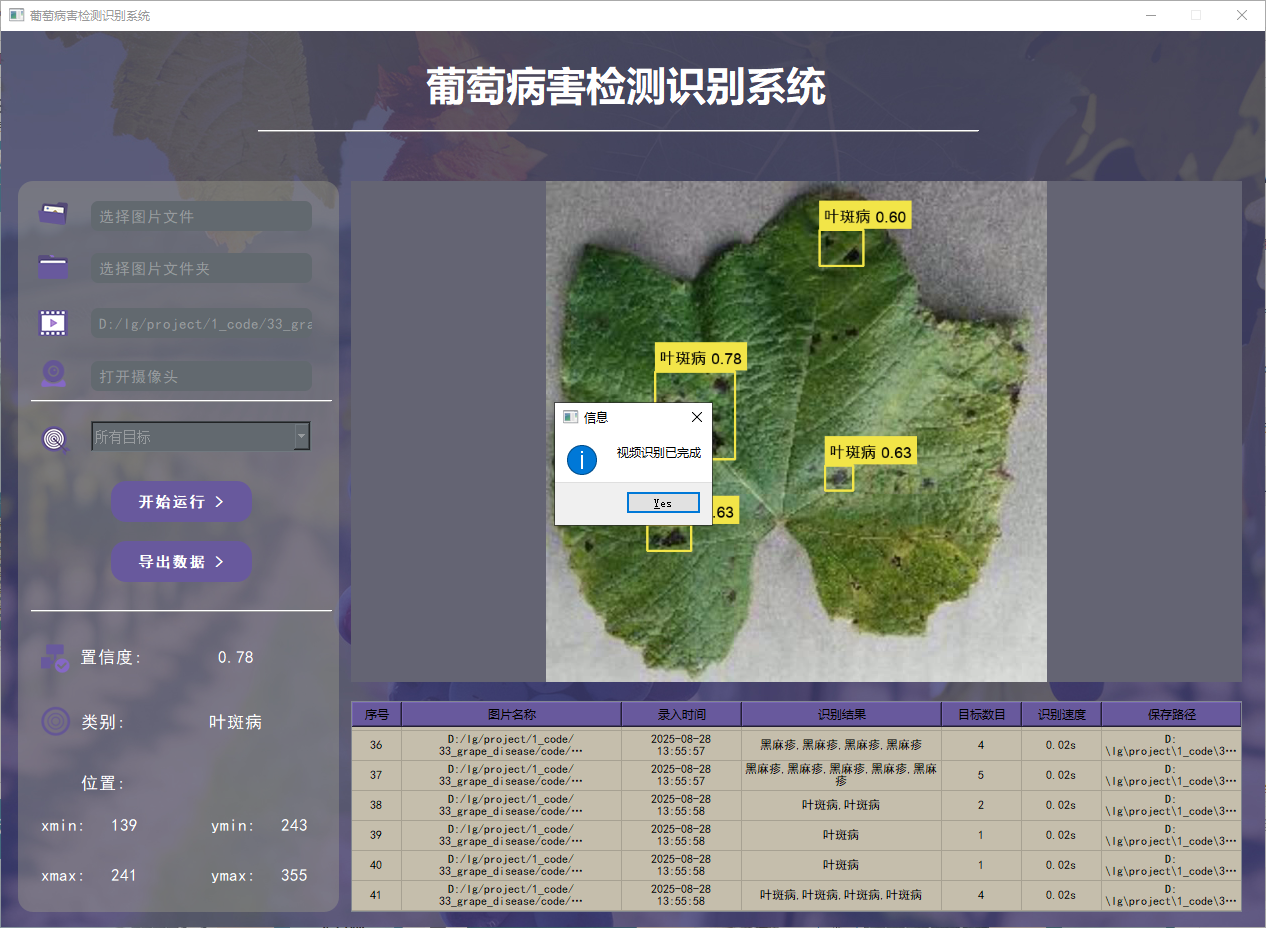Click the target filter icon beside 所有目标
Image resolution: width=1266 pixels, height=928 pixels.
55,438
